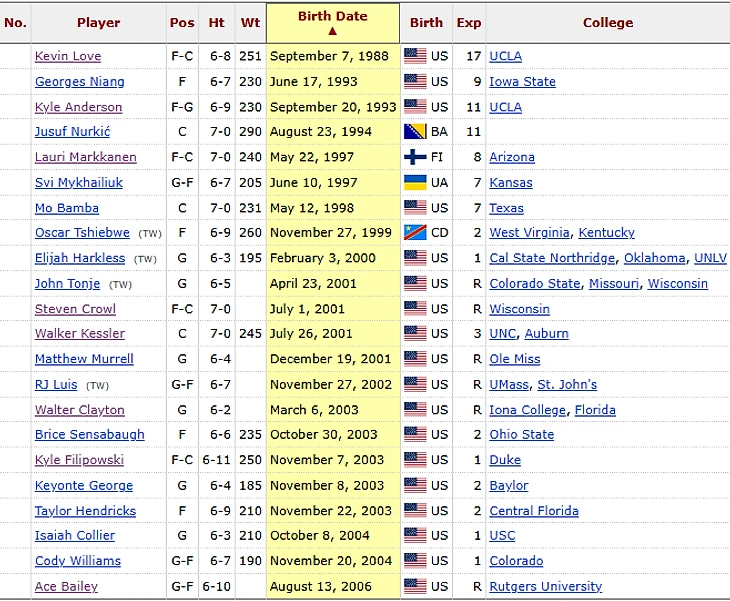730x601 pixels.
Task: Open Lauri Markkanen player link
Action: tap(86, 157)
